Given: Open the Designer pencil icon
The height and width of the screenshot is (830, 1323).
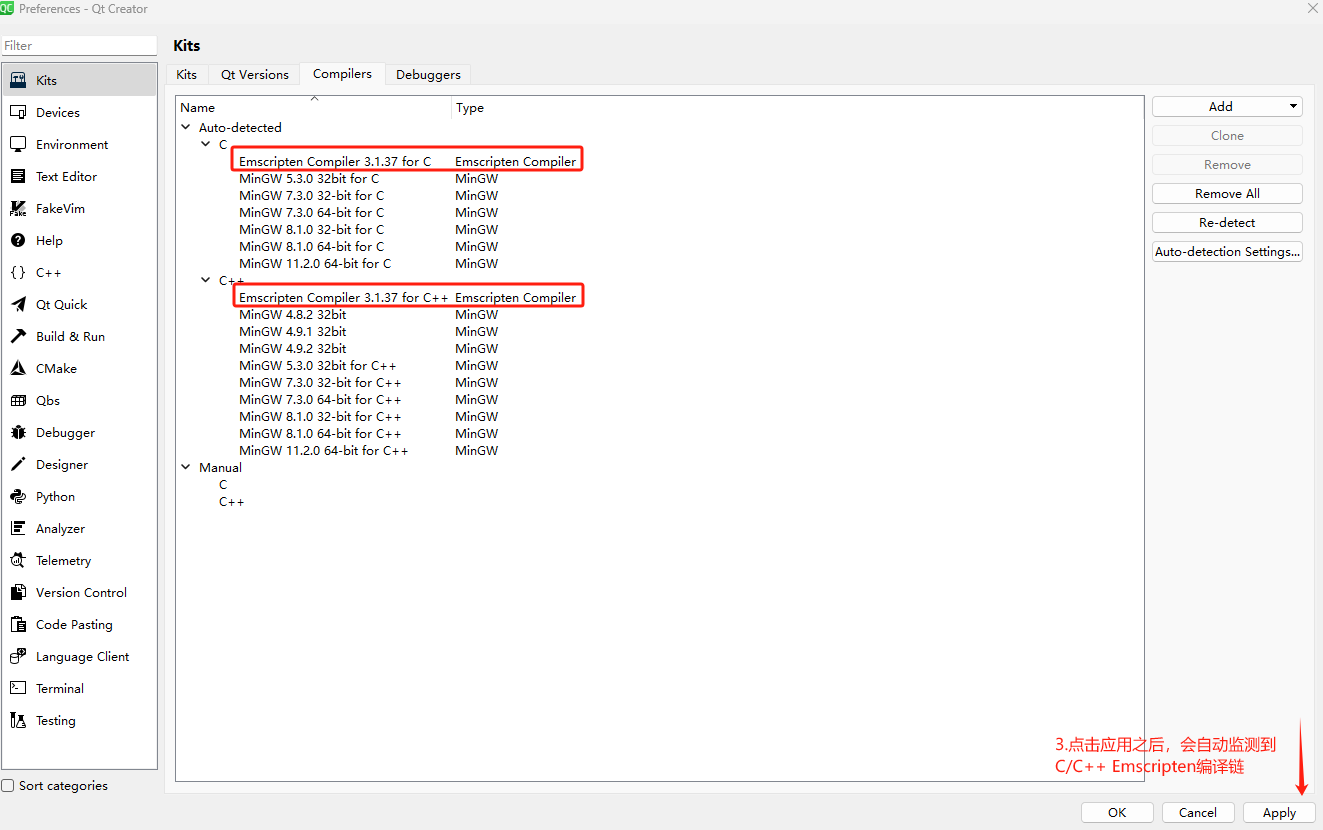Looking at the screenshot, I should click(x=18, y=464).
